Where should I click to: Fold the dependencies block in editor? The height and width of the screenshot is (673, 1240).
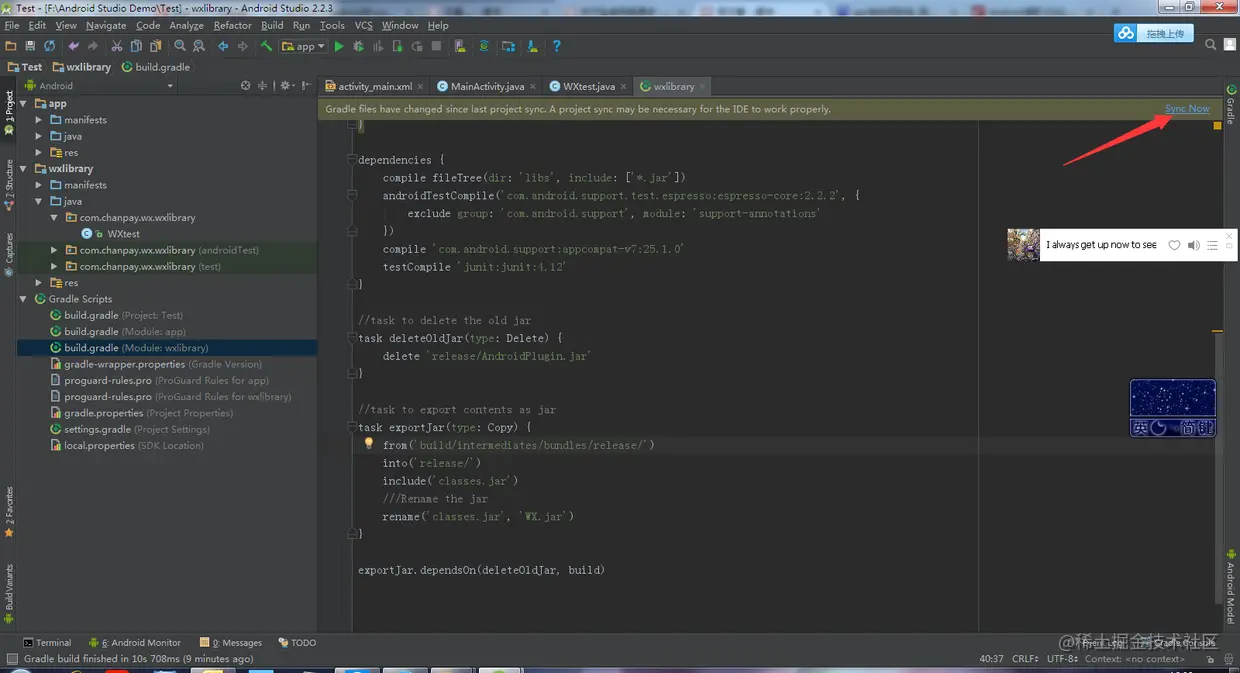(x=352, y=160)
